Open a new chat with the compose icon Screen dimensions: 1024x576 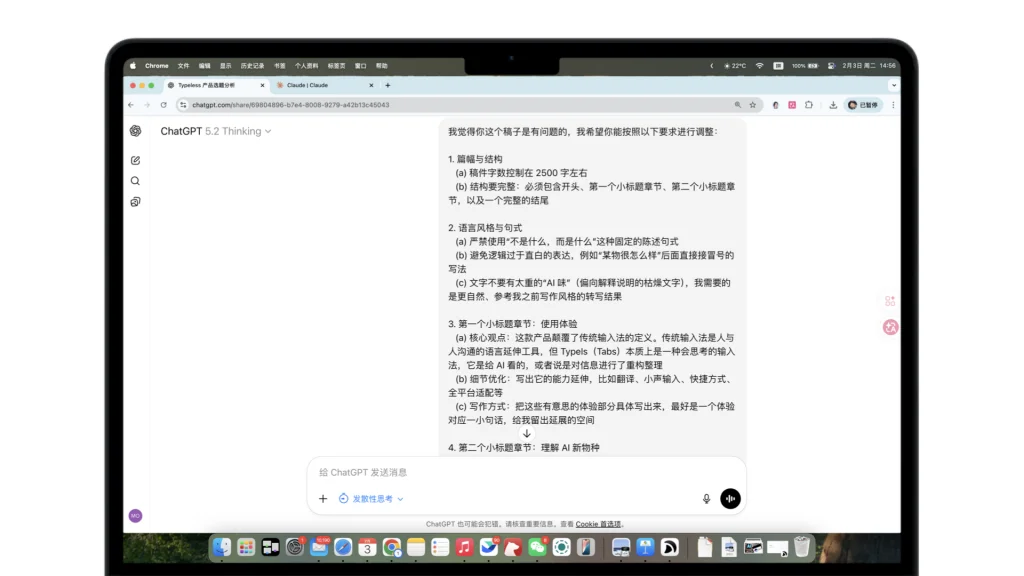pos(135,159)
